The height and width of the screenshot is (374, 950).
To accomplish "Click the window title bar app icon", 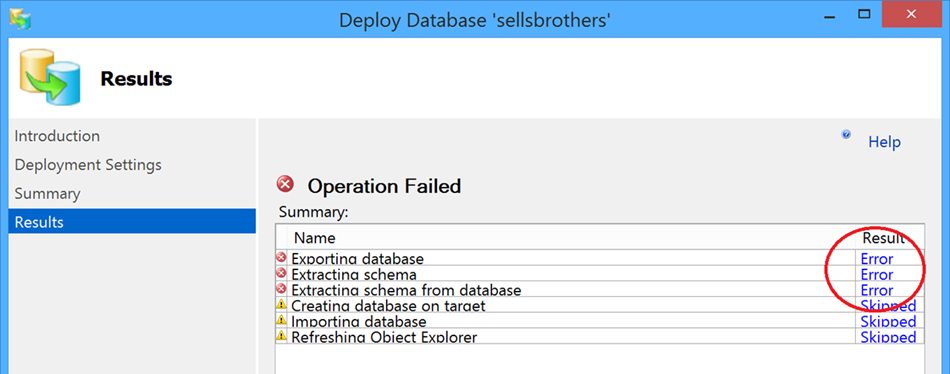I will click(x=21, y=19).
